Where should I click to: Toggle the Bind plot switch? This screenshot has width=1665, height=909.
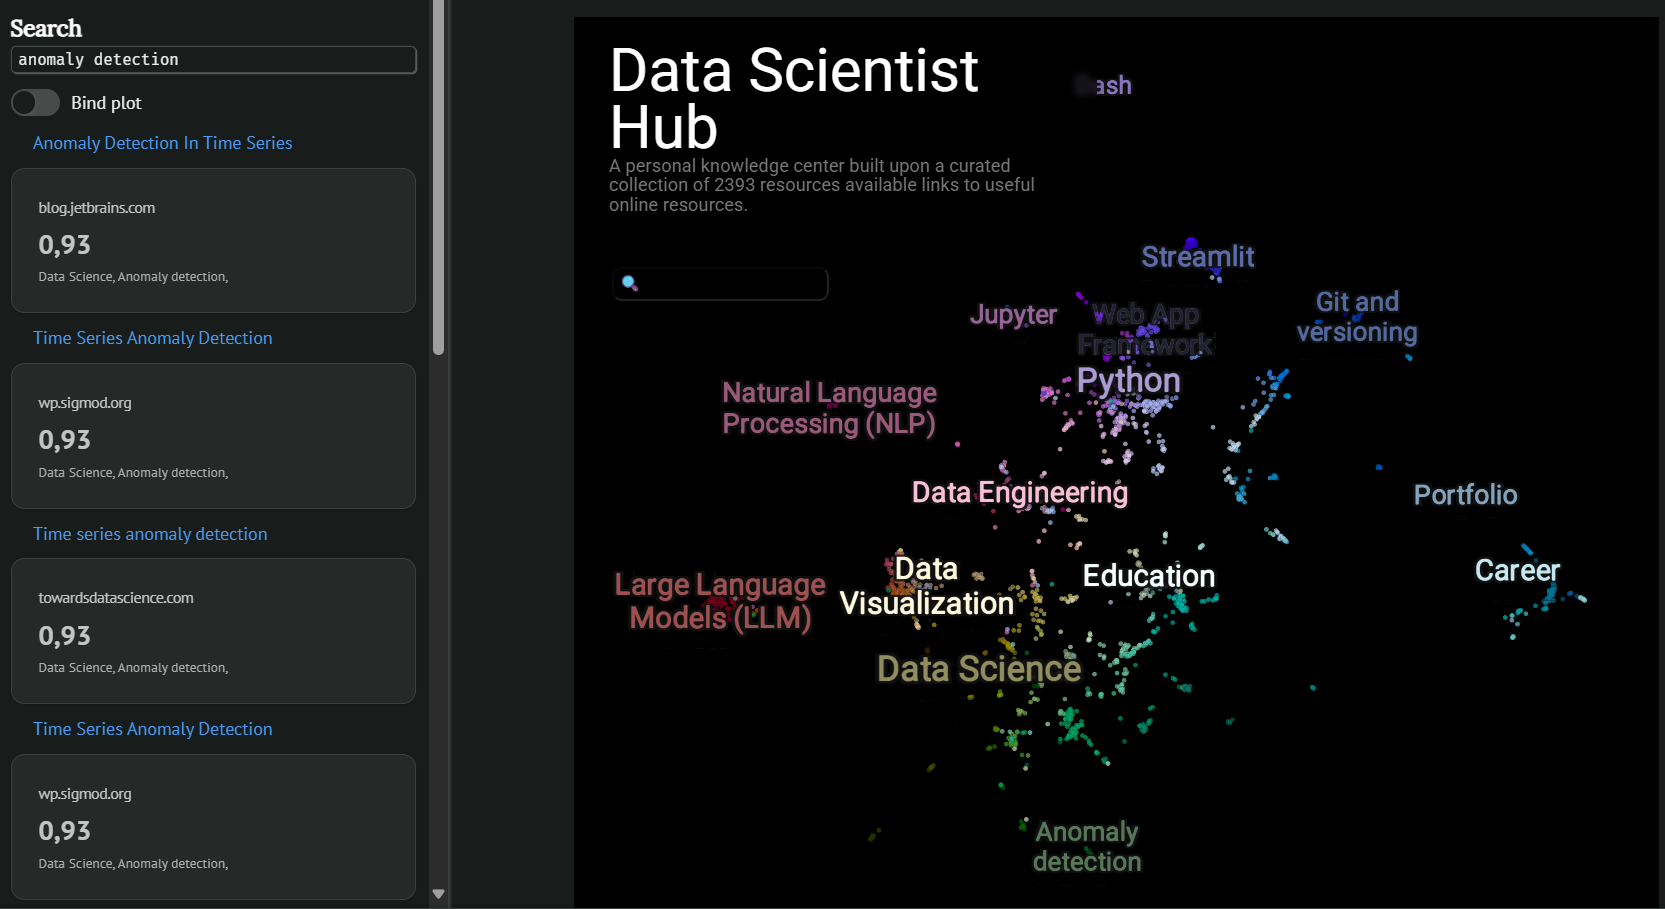point(36,103)
